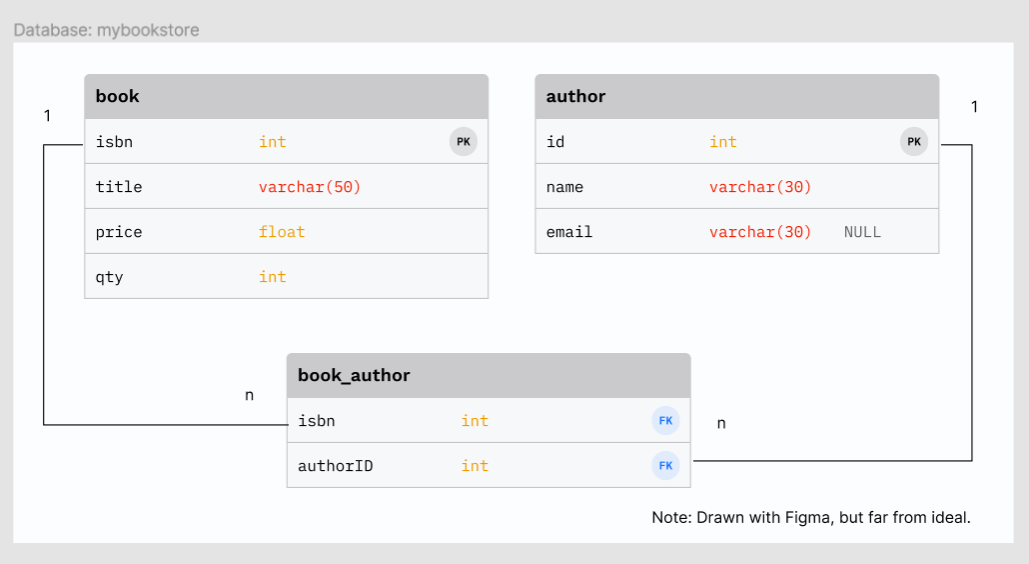Select the author table header
Image resolution: width=1029 pixels, height=564 pixels.
tap(737, 97)
